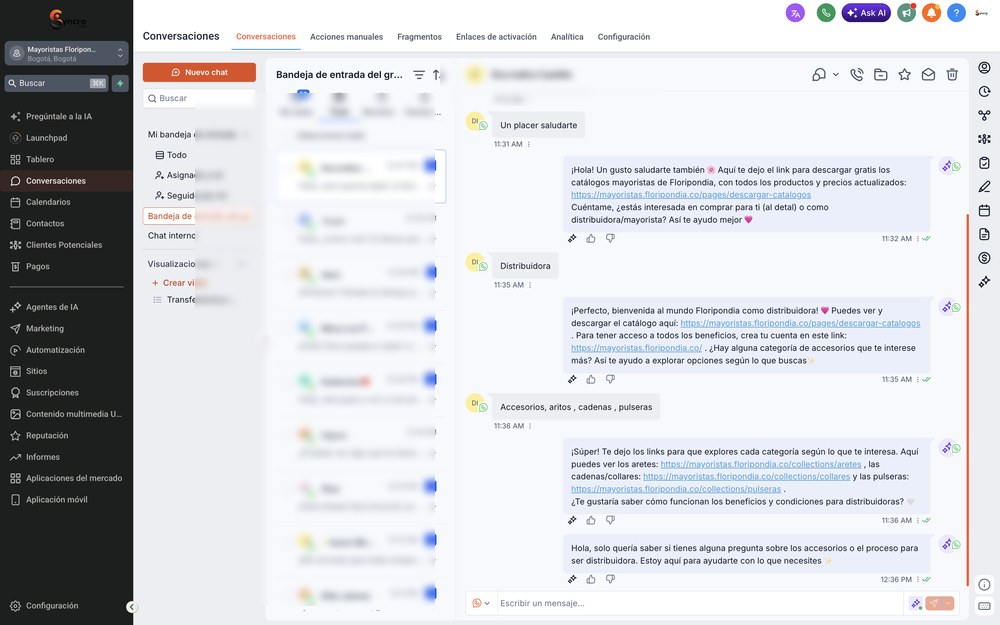Open the keyboard shortcuts icon at bottom right
This screenshot has width=1000, height=625.
click(x=984, y=606)
